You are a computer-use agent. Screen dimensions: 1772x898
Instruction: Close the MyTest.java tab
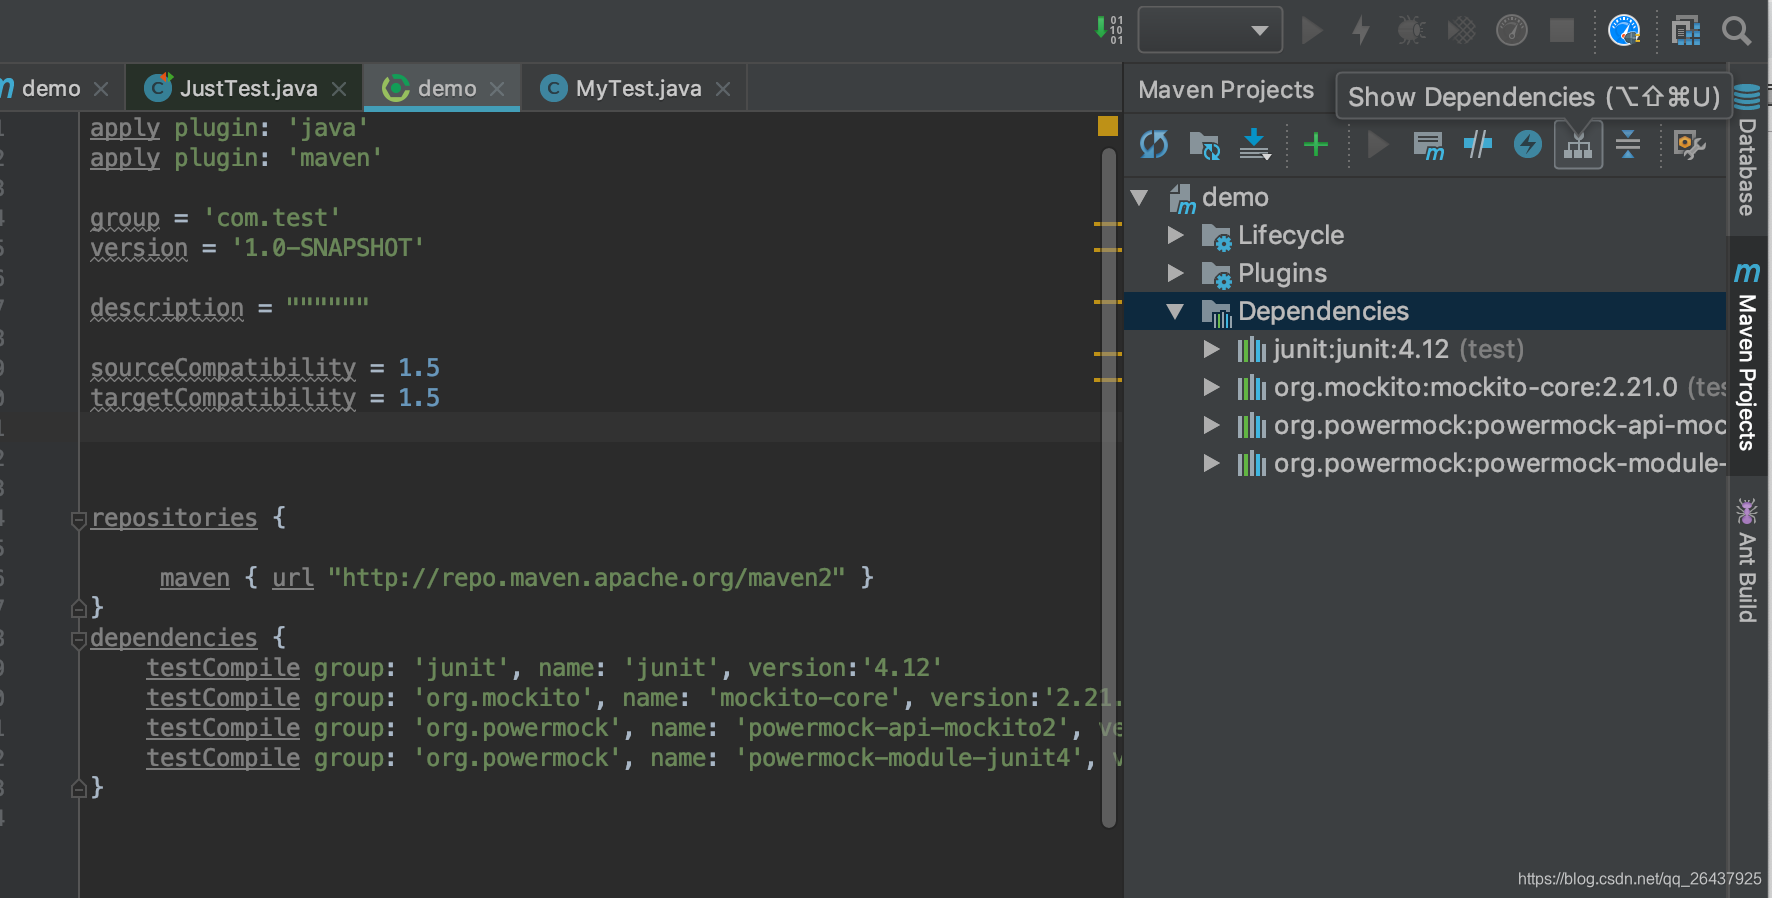pyautogui.click(x=723, y=89)
